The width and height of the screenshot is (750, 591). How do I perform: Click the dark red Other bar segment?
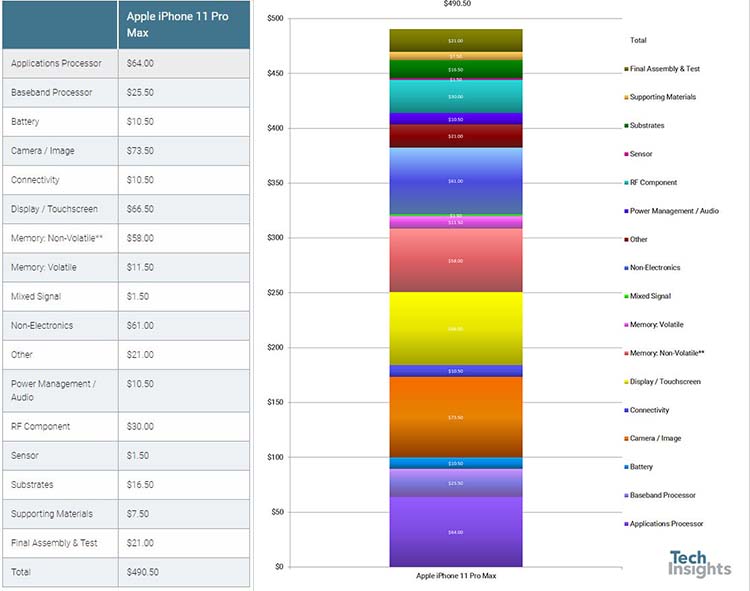[x=456, y=136]
